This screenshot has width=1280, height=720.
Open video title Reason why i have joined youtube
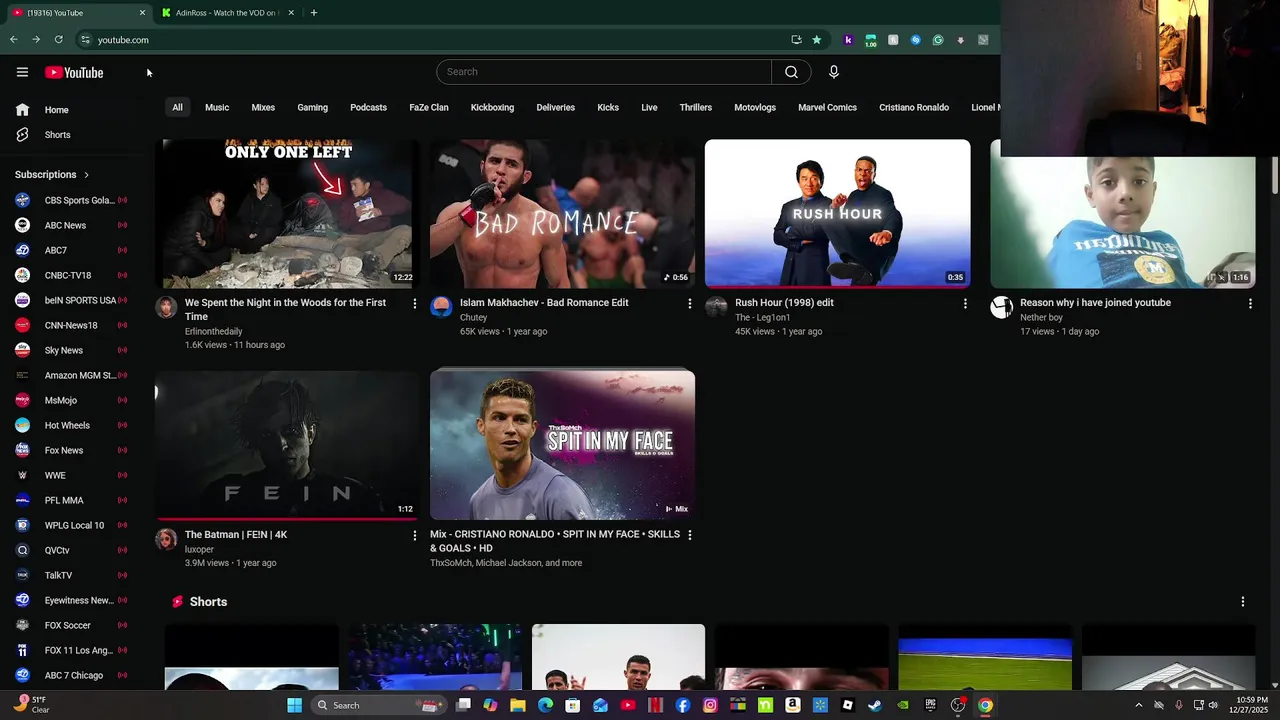coord(1095,303)
